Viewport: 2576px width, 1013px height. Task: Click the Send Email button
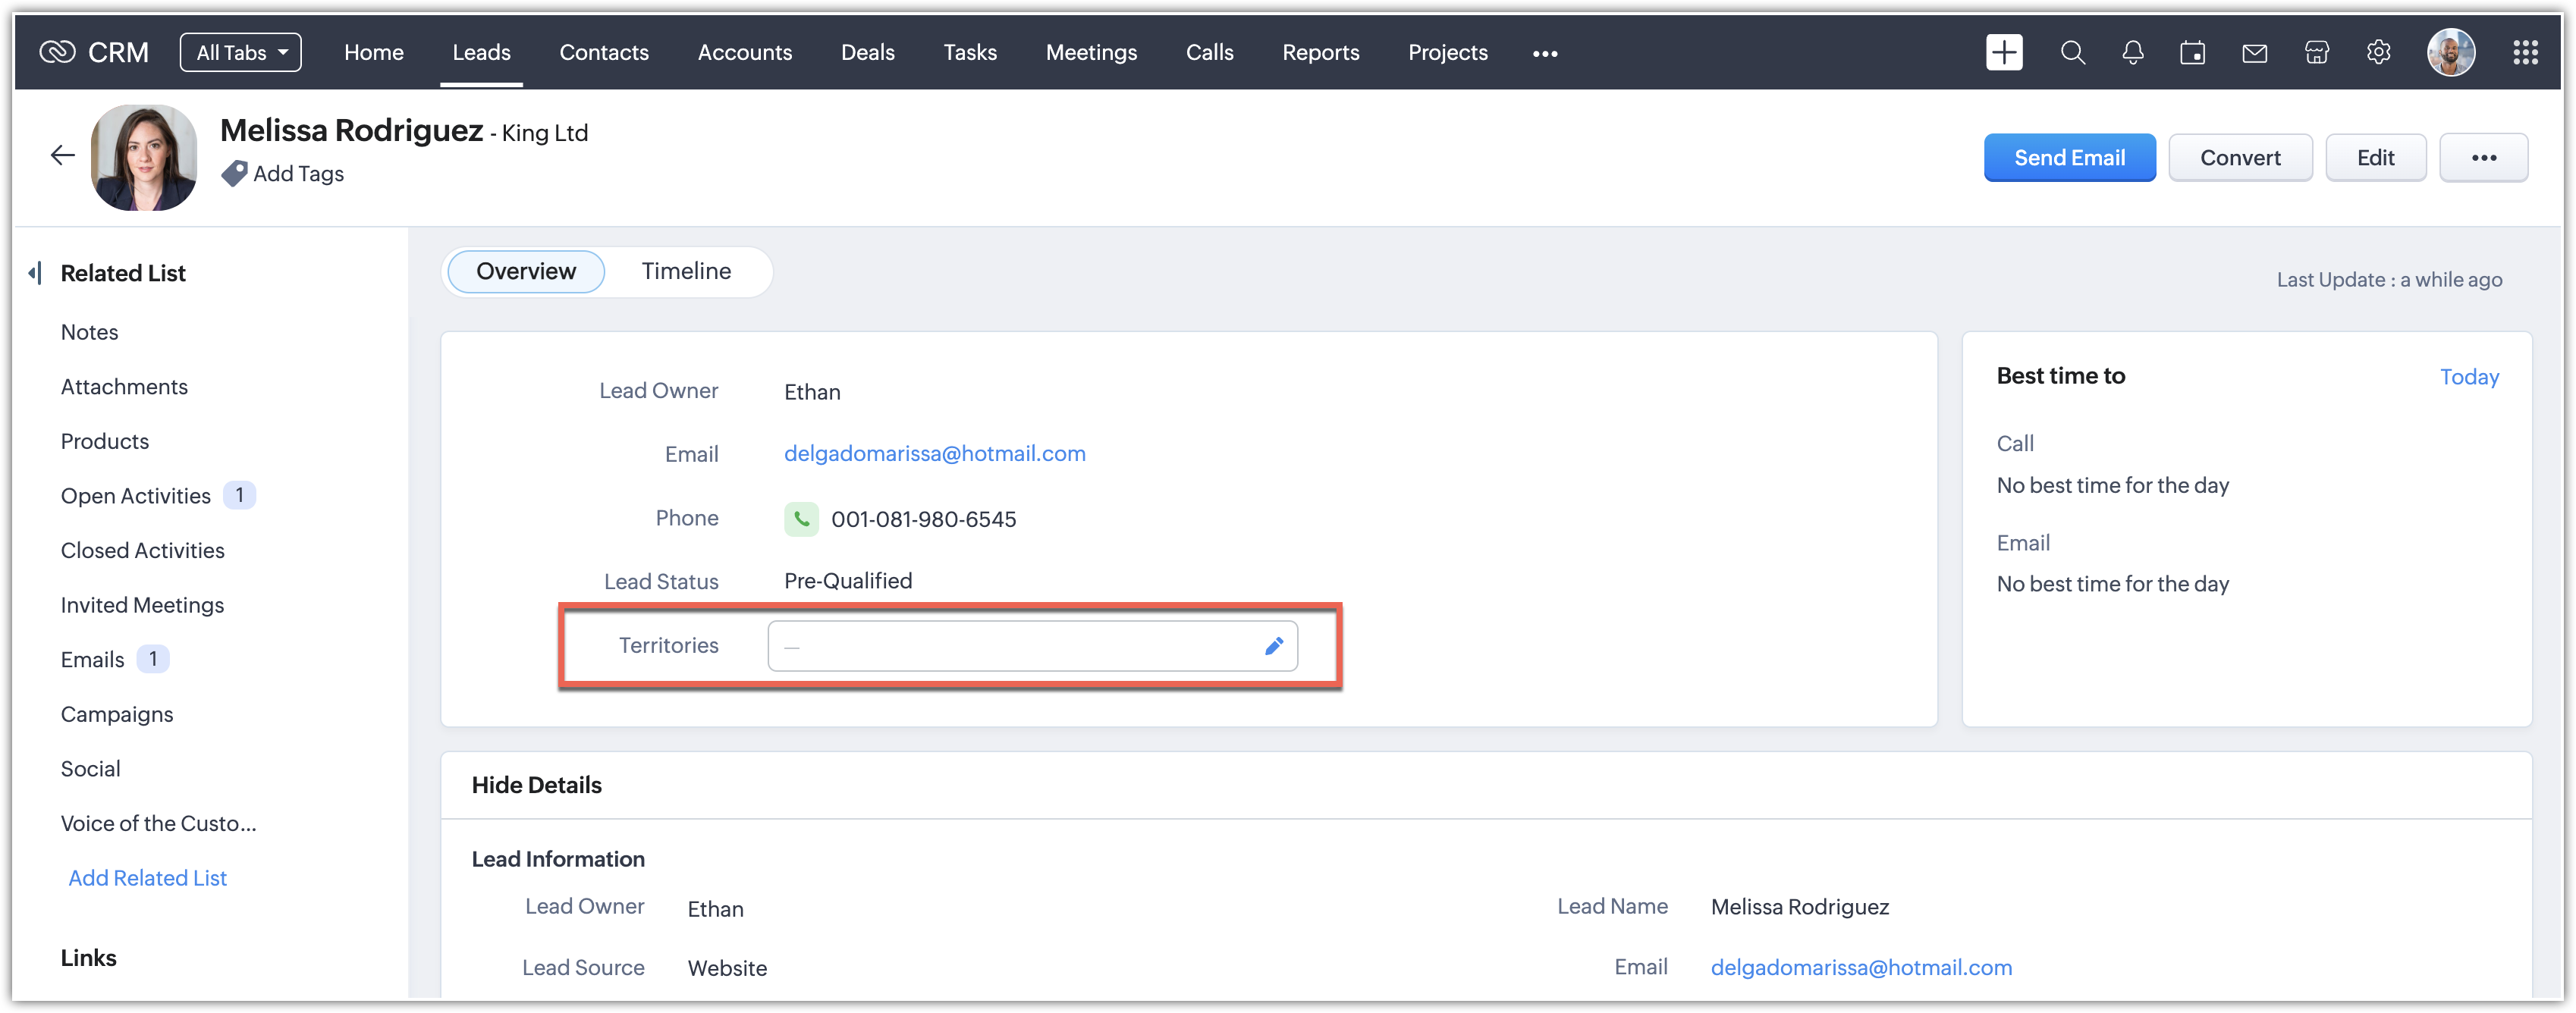click(x=2069, y=157)
